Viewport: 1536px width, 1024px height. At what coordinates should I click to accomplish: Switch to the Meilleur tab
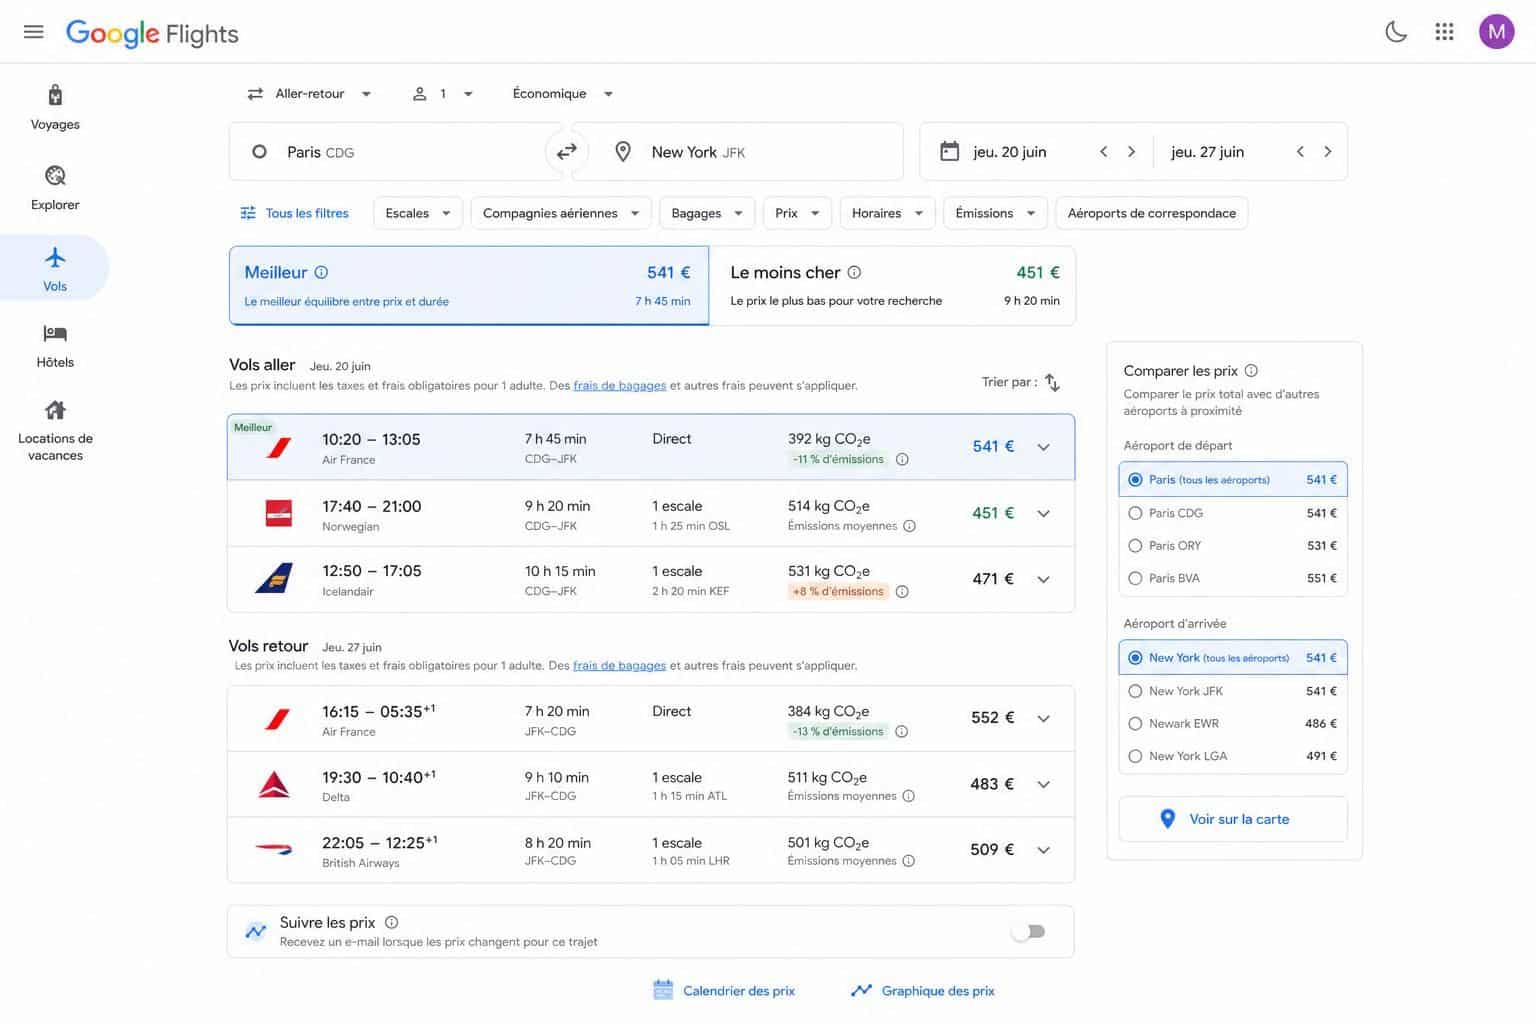469,285
